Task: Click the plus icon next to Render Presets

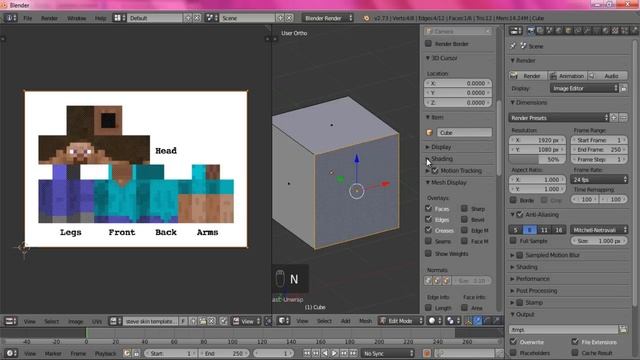Action: [x=613, y=118]
